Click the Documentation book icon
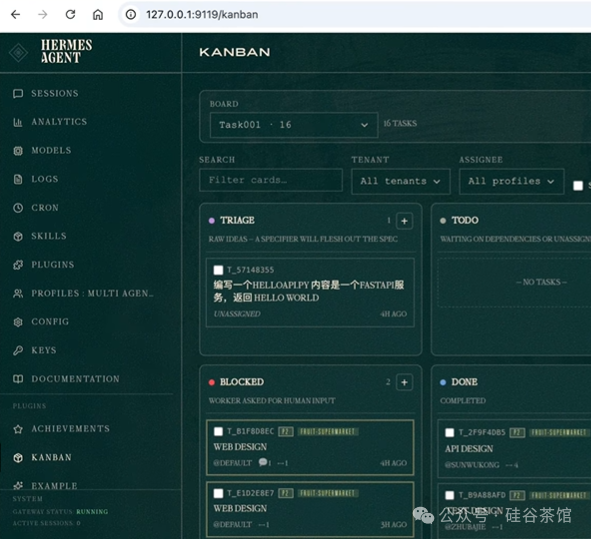 [18, 379]
